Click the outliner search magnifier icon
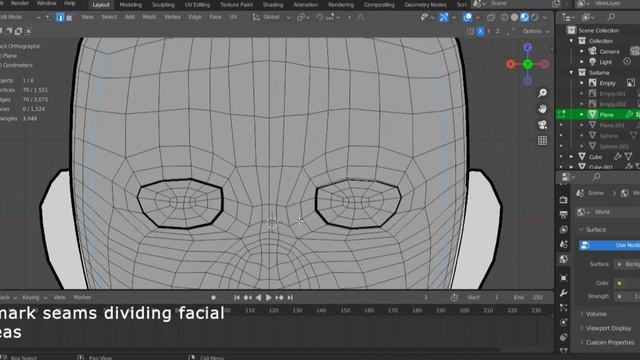 (x=611, y=17)
